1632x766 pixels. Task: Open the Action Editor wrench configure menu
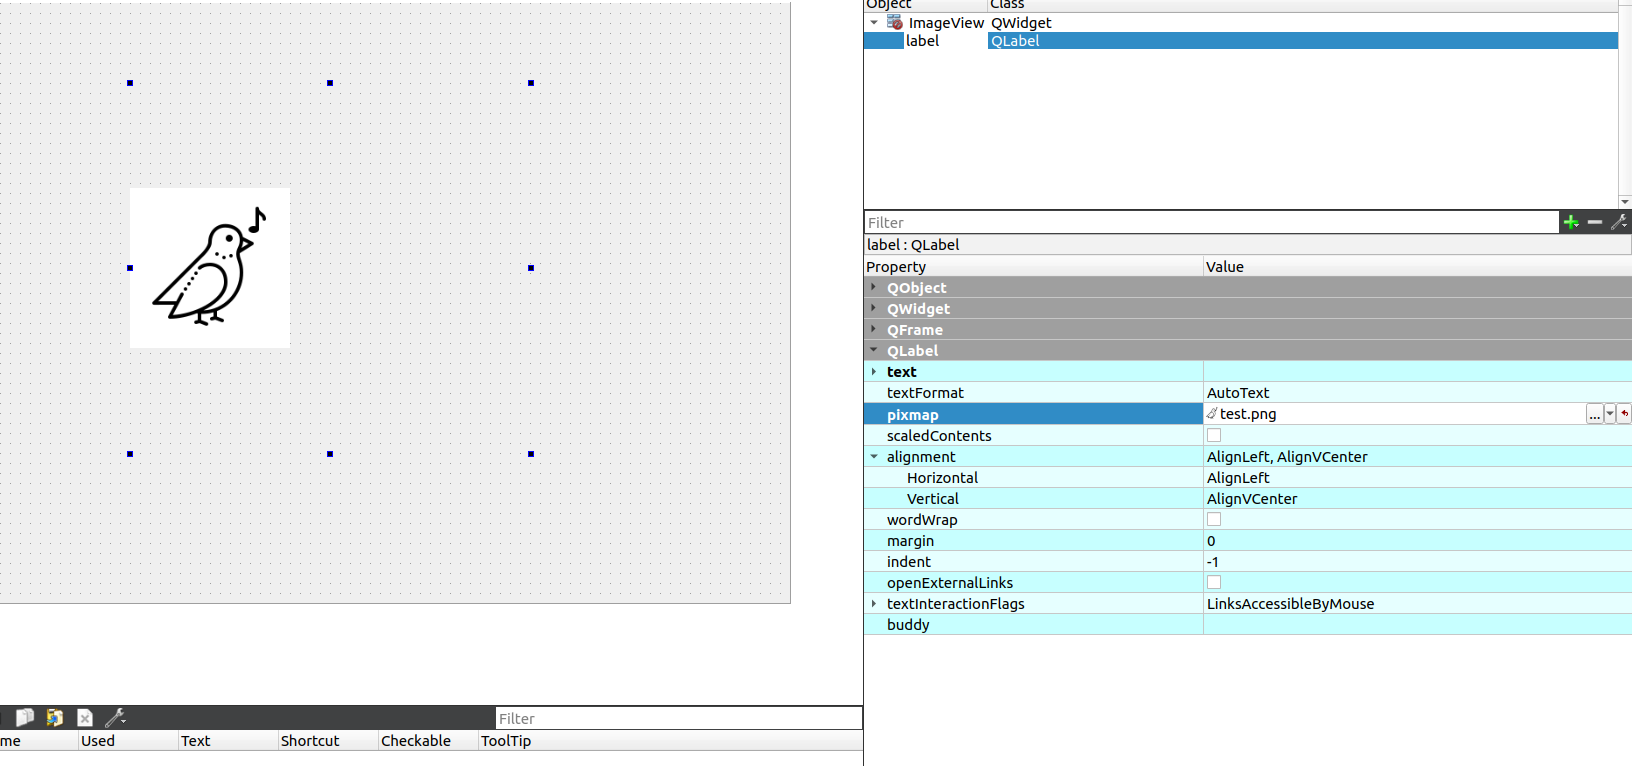(115, 717)
